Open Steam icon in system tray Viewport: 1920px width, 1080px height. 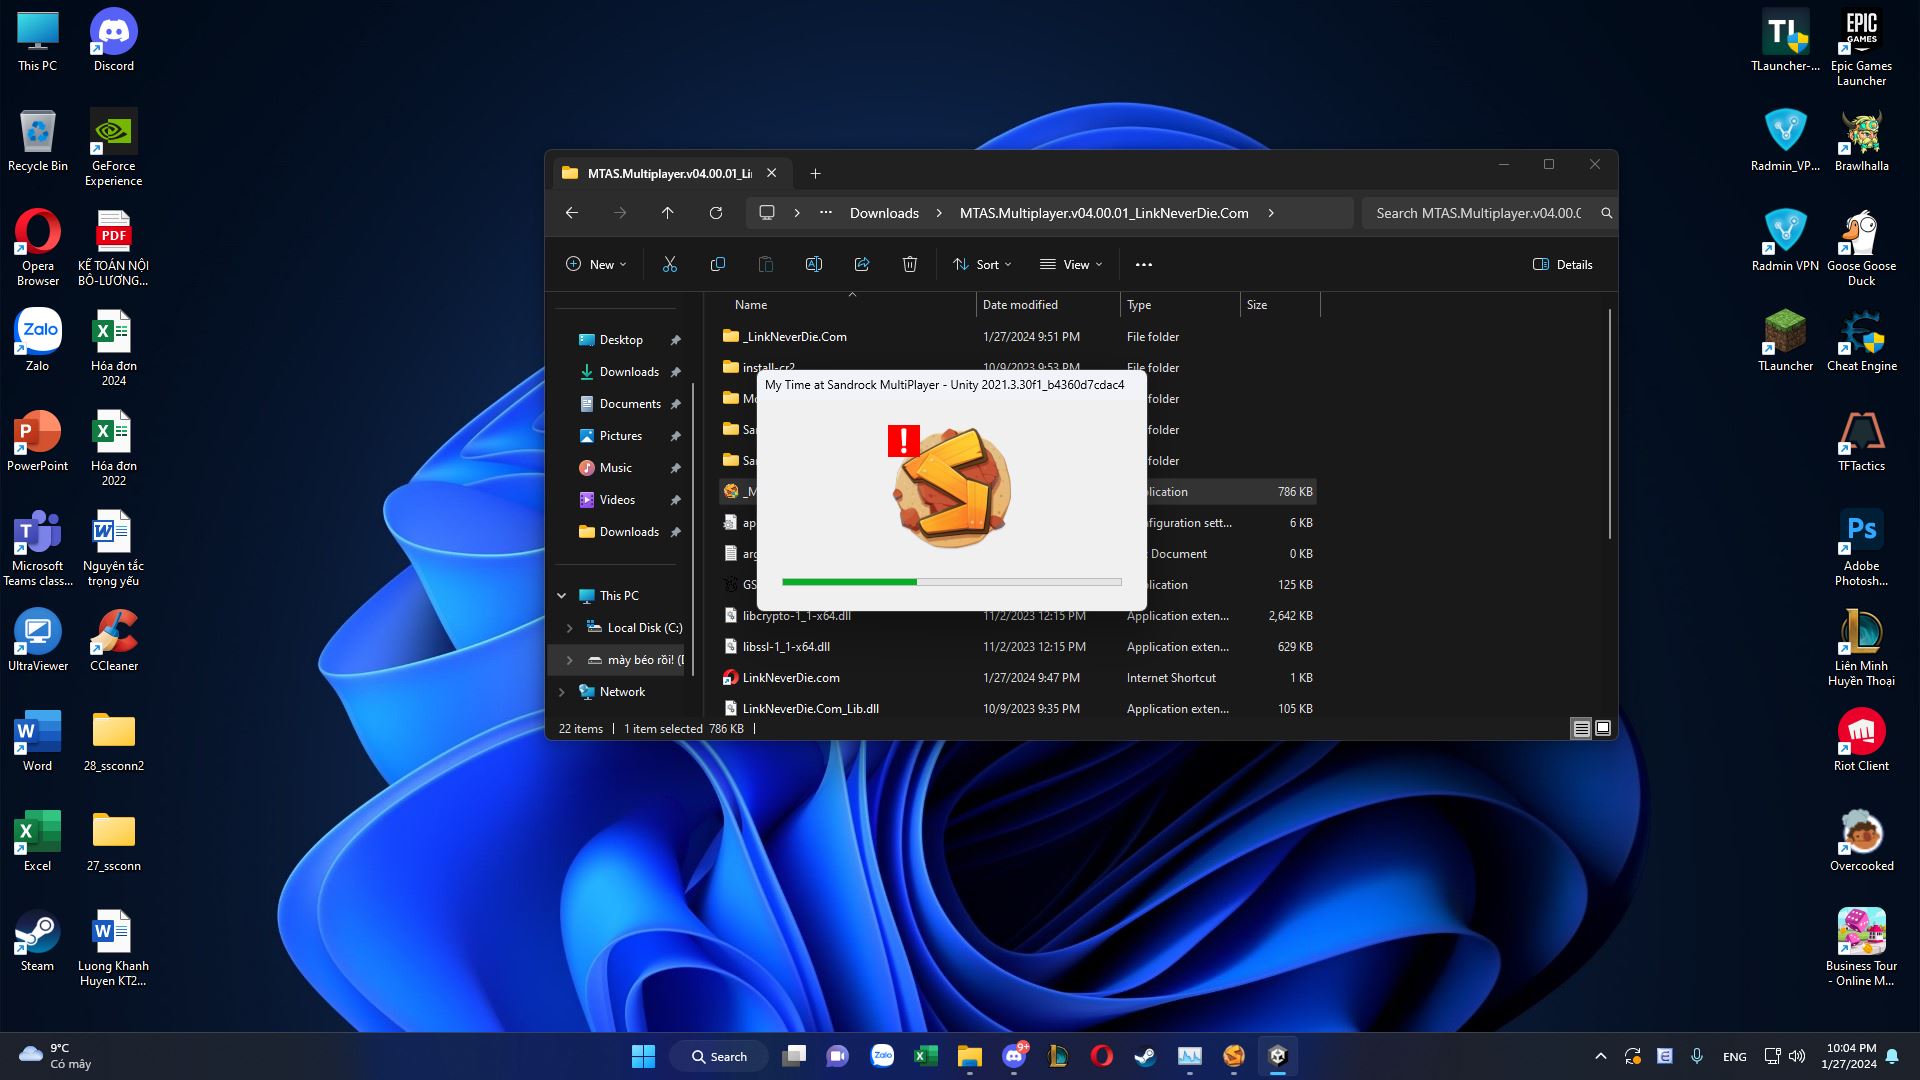click(1145, 1055)
